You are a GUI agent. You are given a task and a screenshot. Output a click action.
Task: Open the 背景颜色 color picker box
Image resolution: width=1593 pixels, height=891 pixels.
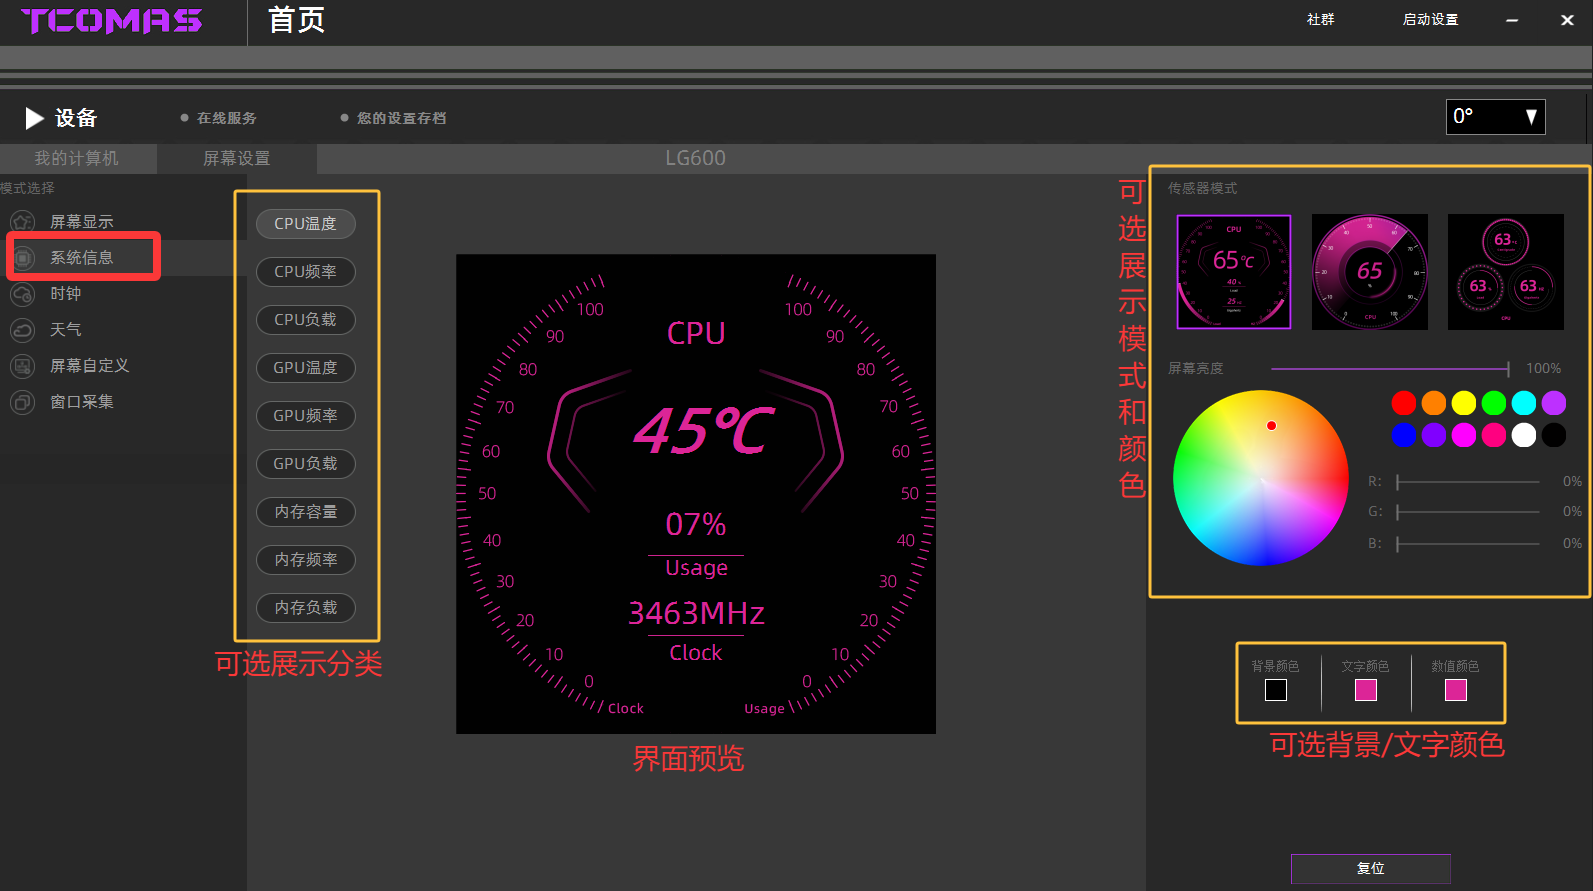(1276, 690)
